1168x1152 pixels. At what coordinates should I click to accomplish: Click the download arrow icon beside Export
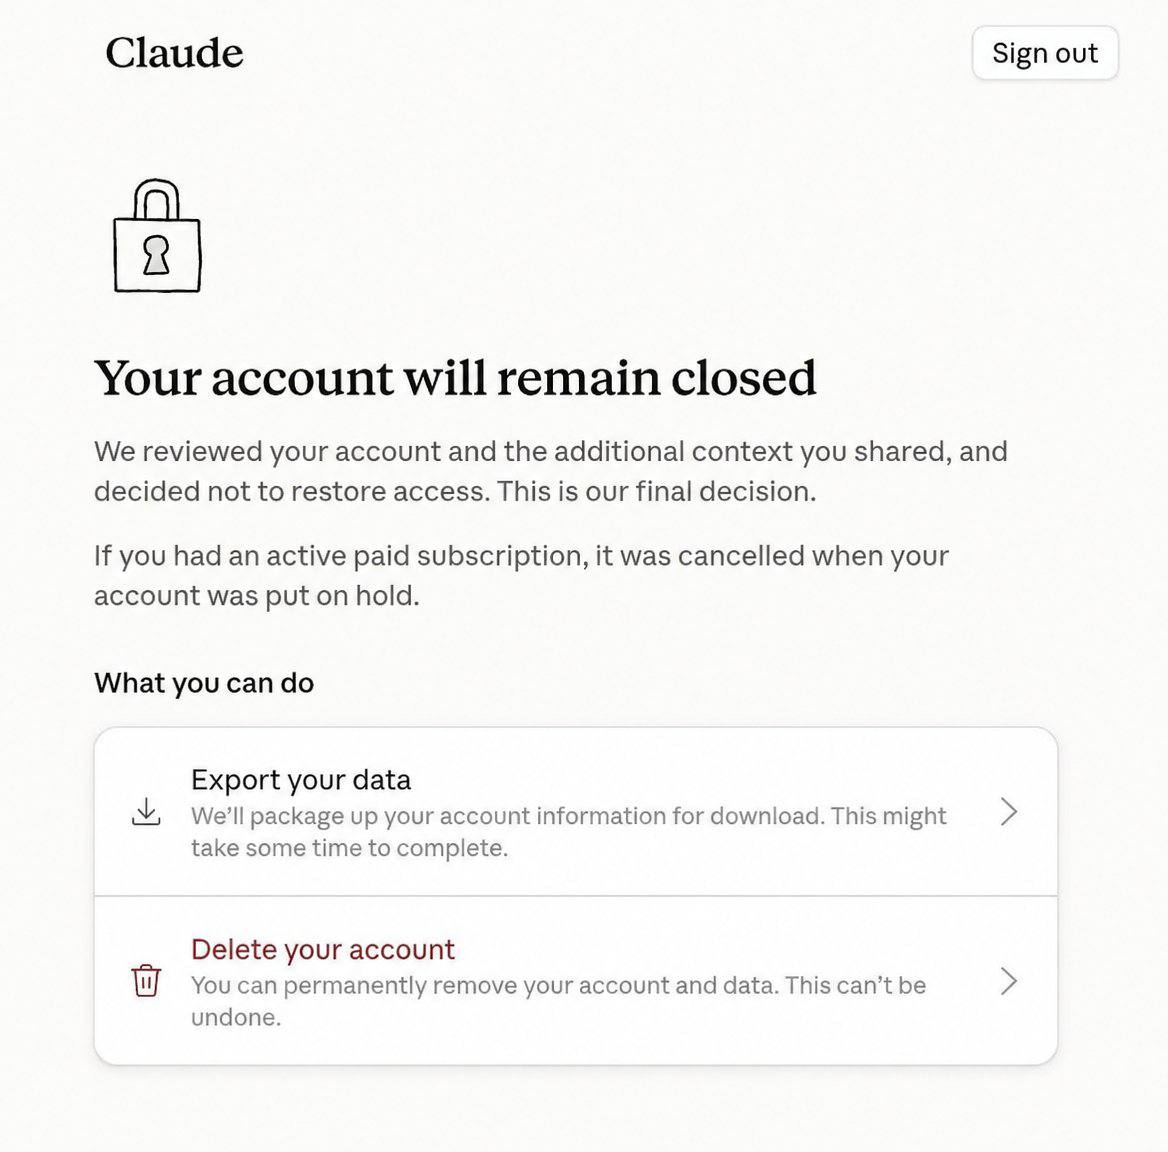pyautogui.click(x=146, y=812)
